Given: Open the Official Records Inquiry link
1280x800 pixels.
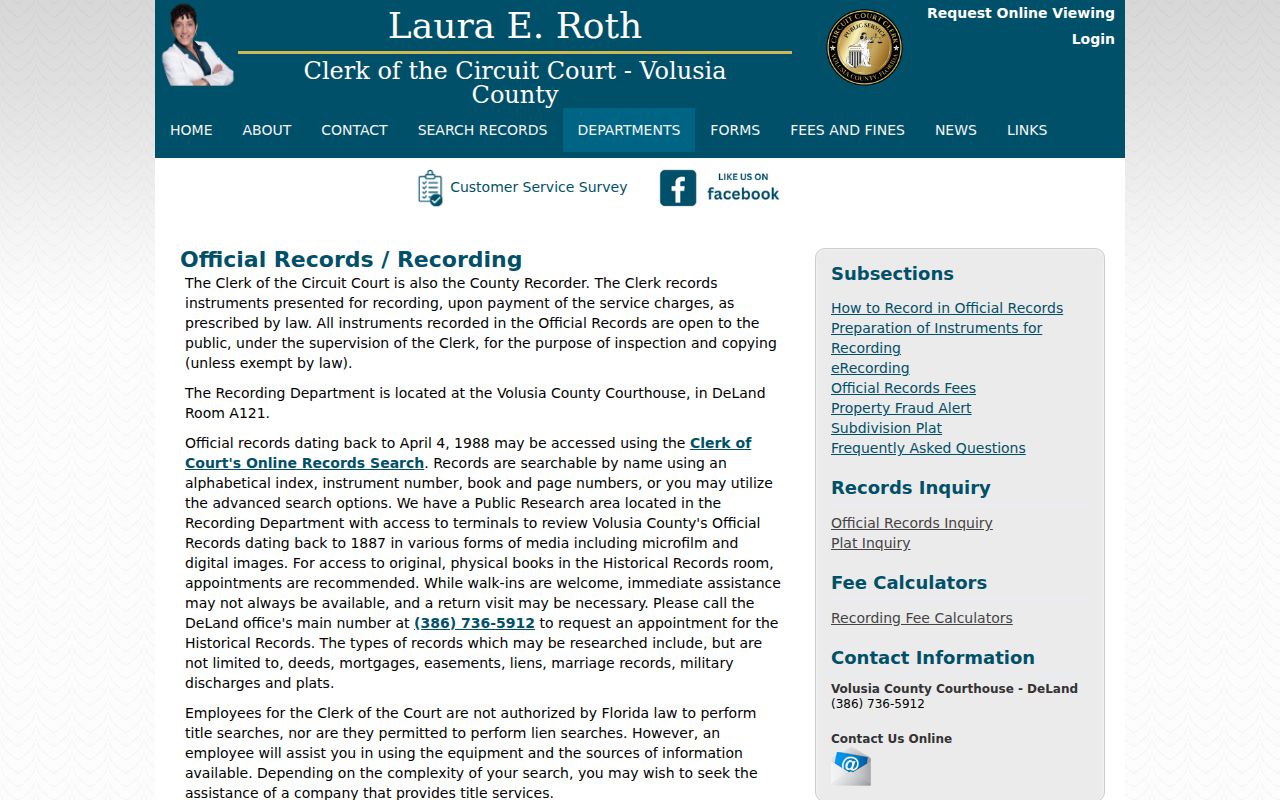Looking at the screenshot, I should tap(912, 523).
